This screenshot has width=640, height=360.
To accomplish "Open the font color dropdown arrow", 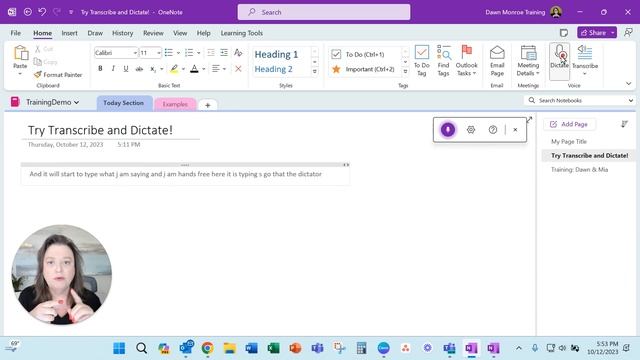I will click(x=204, y=69).
